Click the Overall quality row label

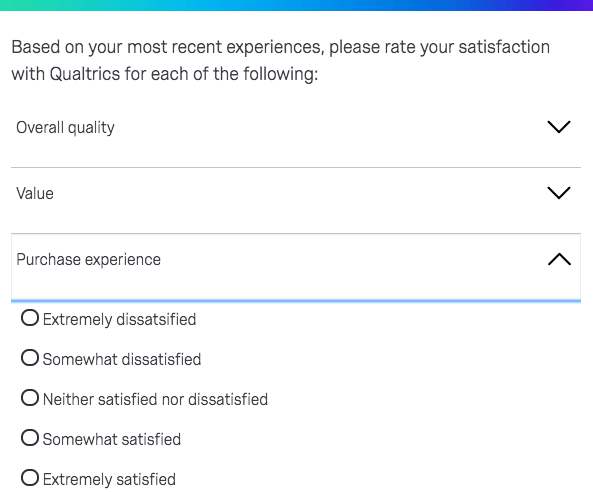[x=65, y=128]
